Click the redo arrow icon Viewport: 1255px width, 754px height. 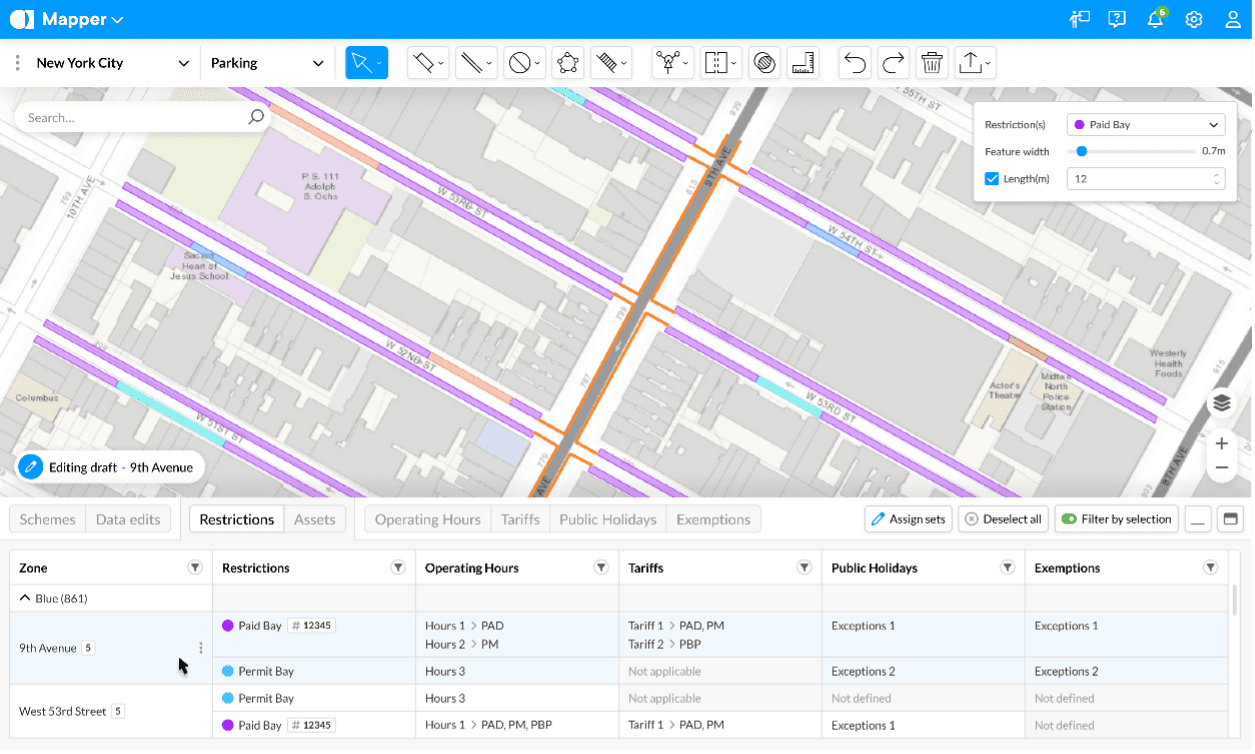tap(893, 63)
